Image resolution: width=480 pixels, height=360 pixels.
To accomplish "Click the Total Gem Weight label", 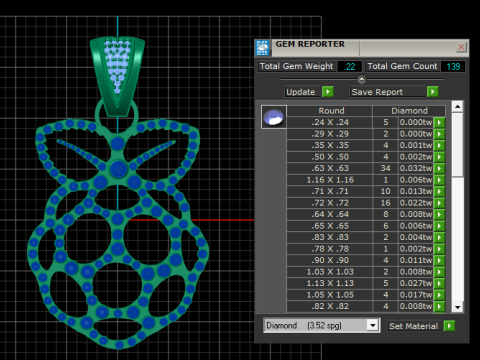I will pyautogui.click(x=296, y=66).
